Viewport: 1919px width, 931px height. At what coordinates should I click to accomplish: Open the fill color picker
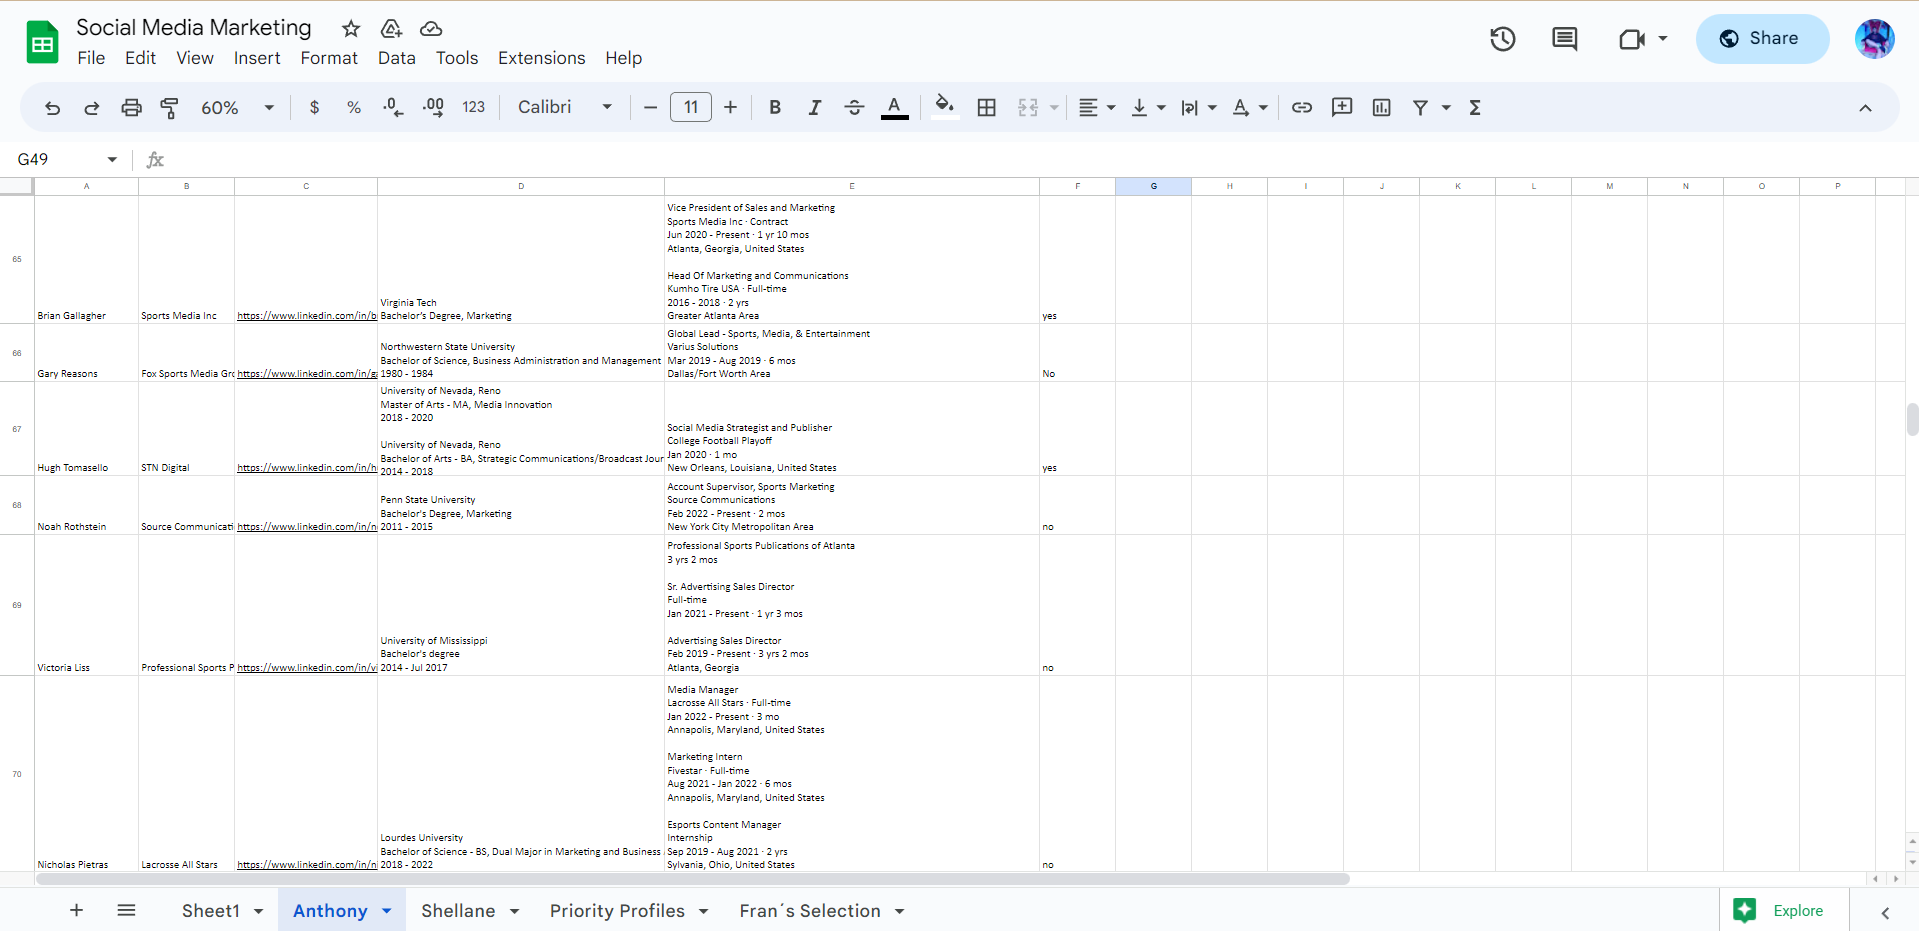coord(945,106)
